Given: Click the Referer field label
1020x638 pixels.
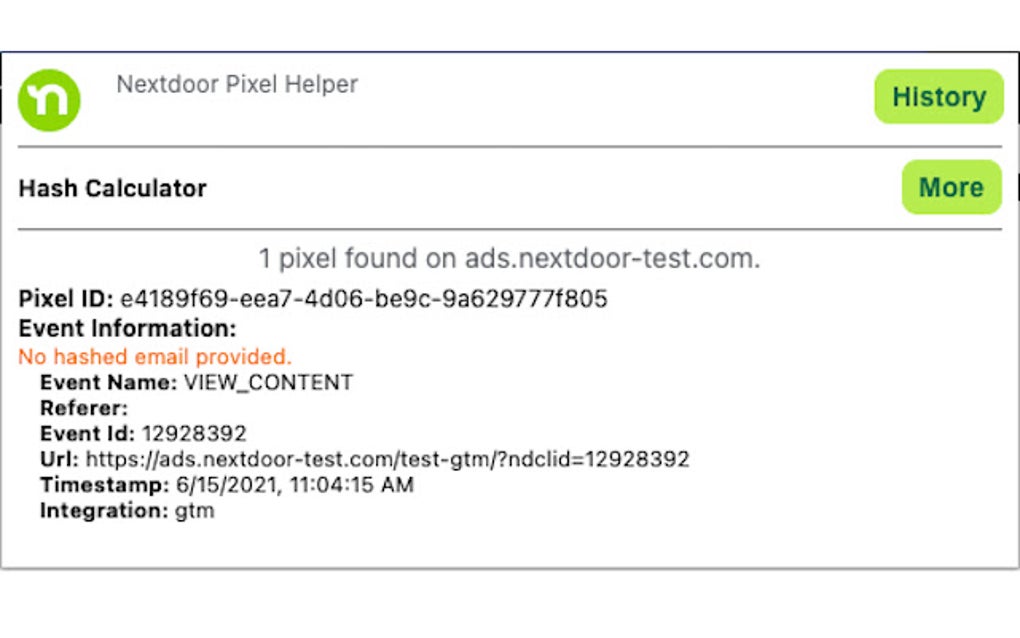Looking at the screenshot, I should tap(84, 408).
